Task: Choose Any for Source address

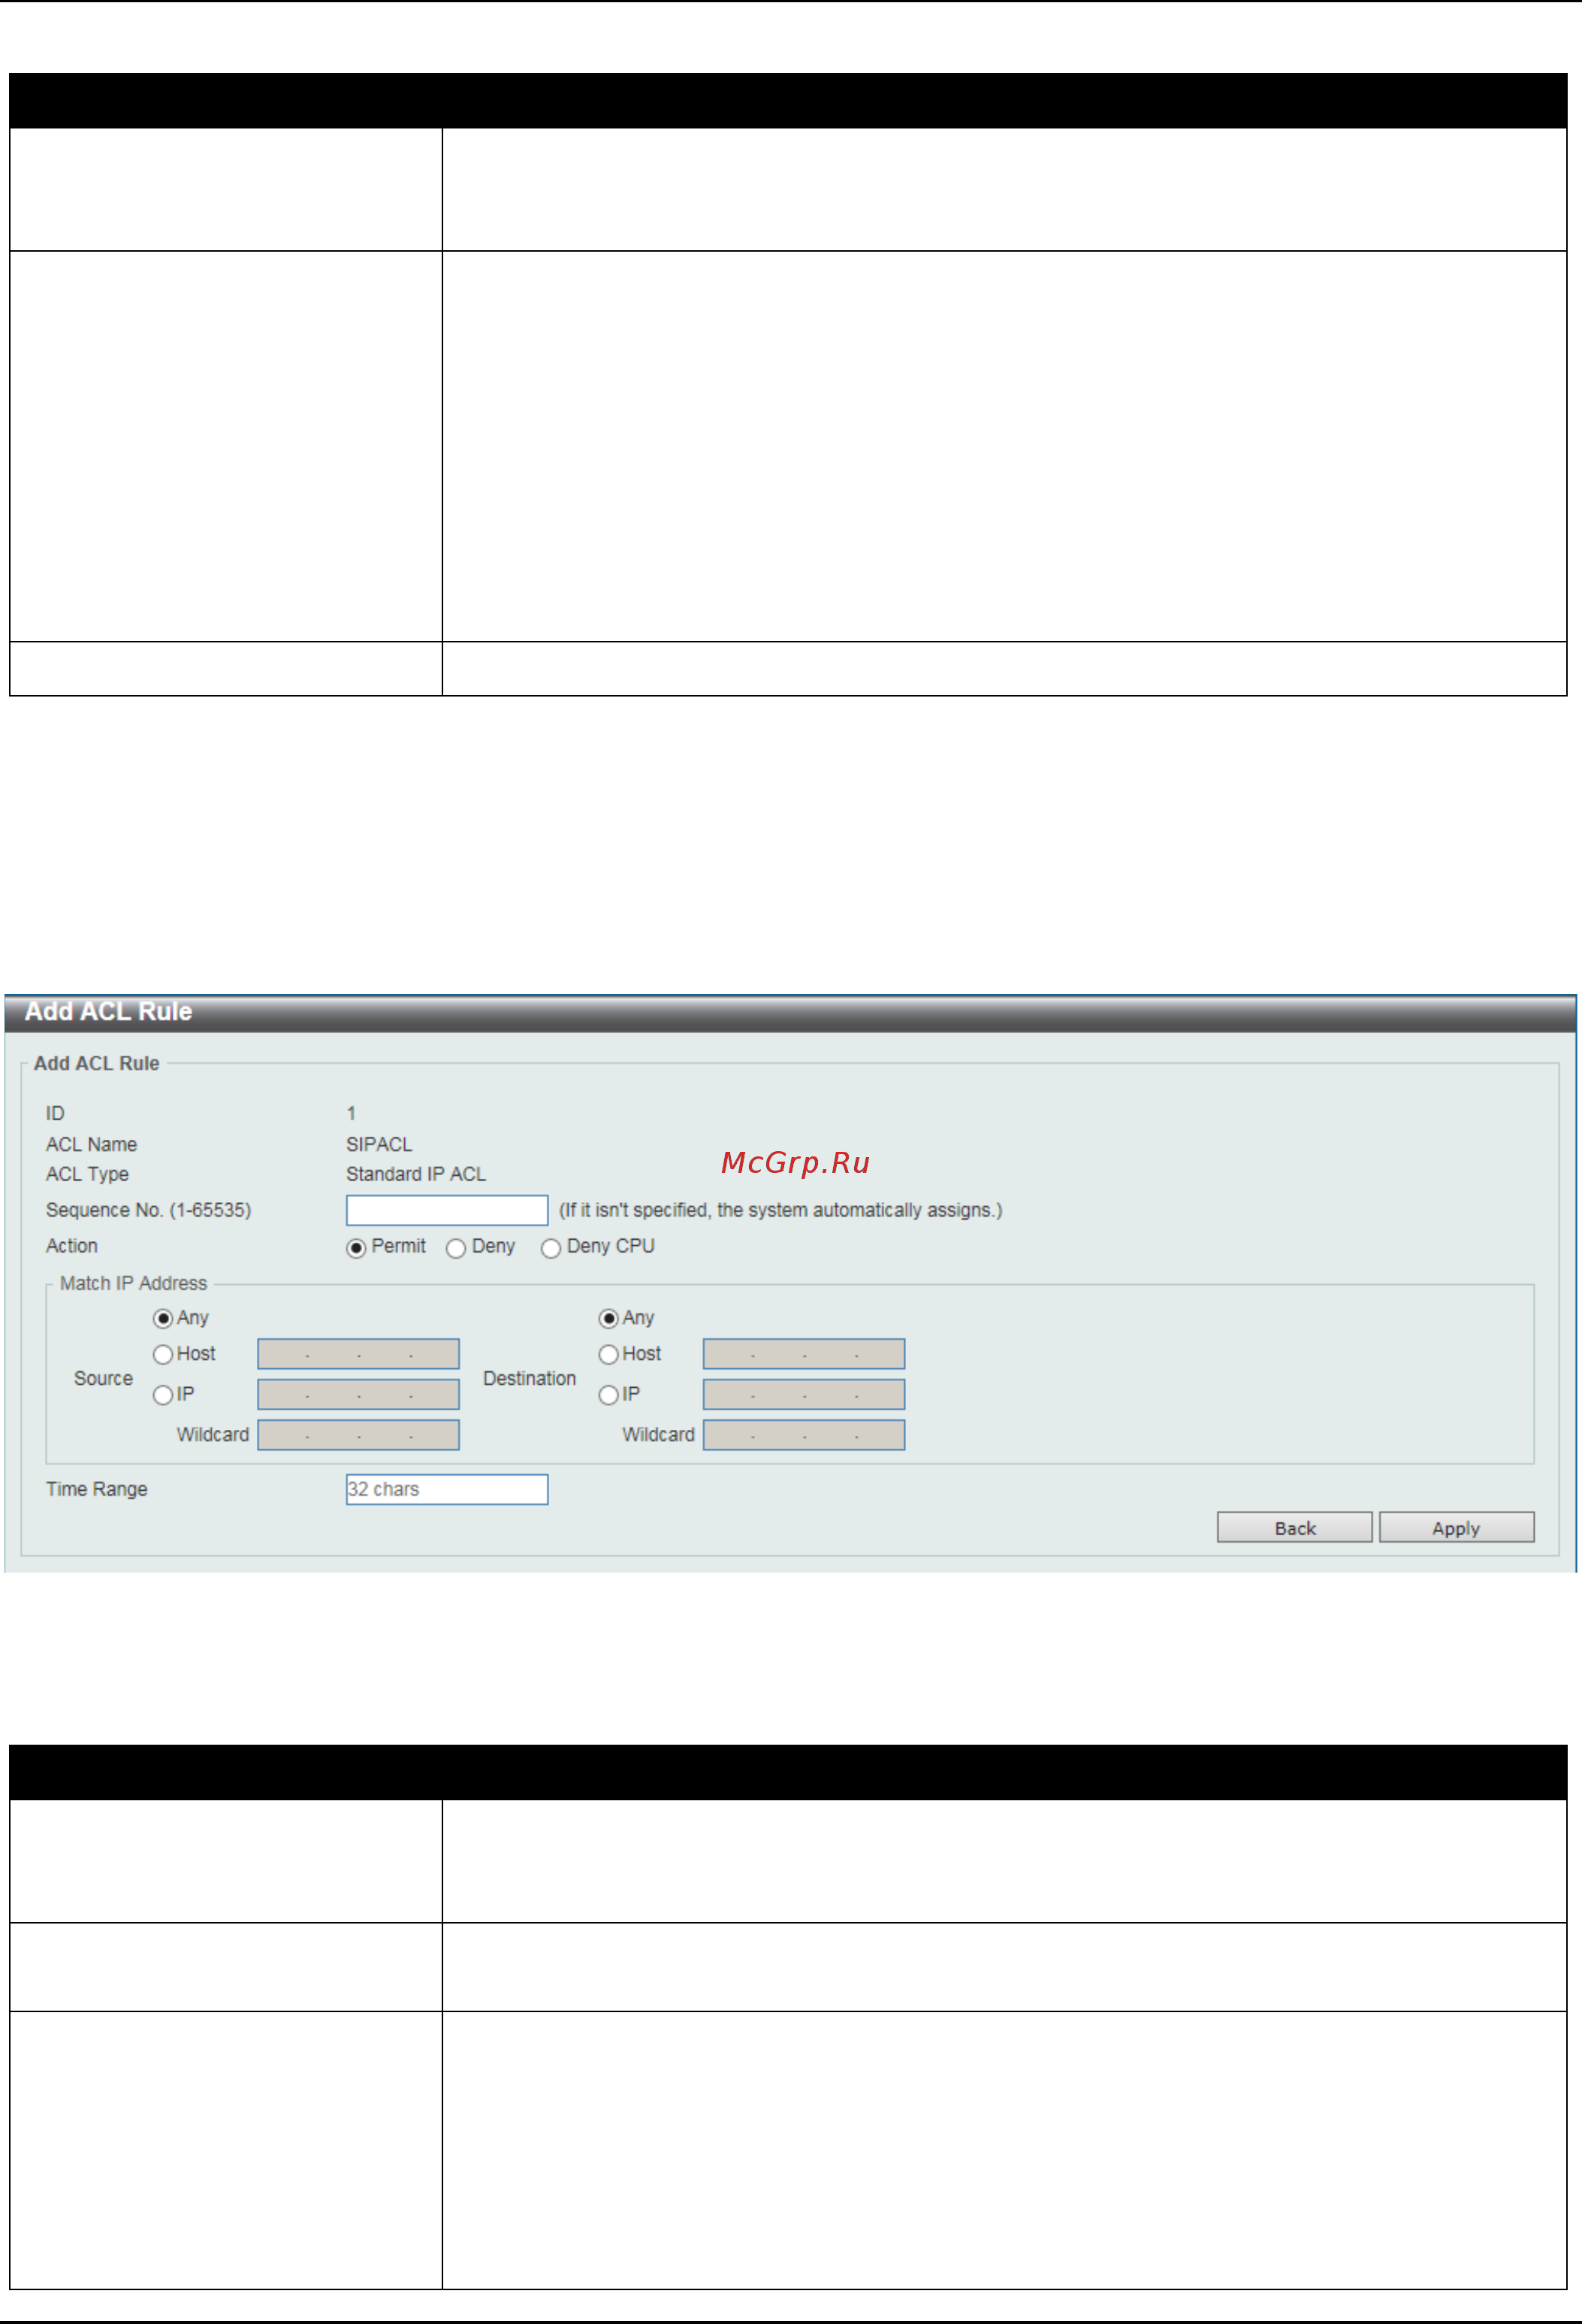Action: 163,1319
